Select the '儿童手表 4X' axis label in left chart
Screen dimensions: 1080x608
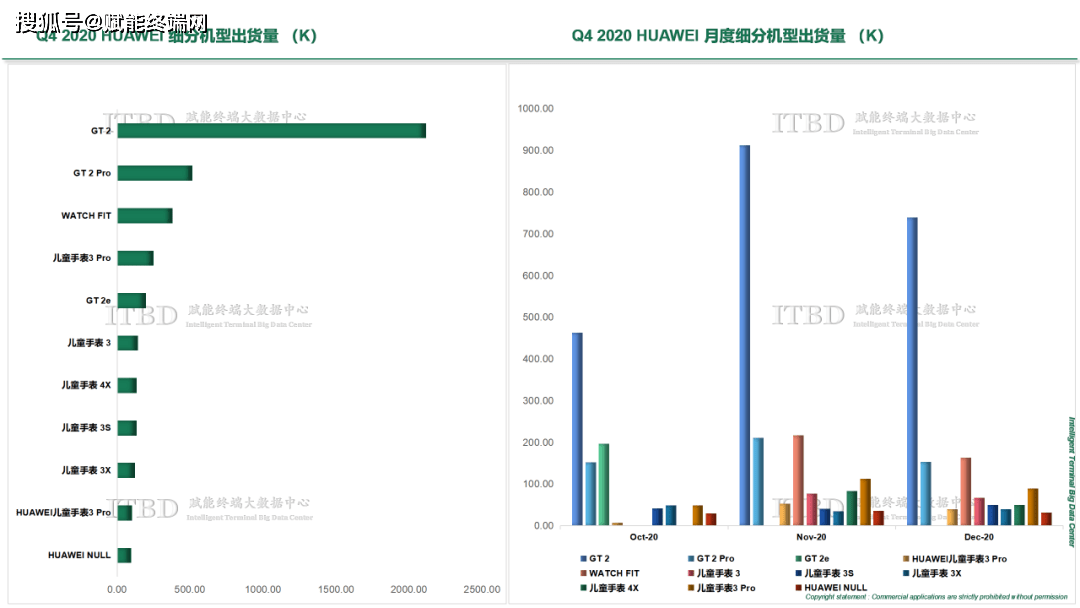pyautogui.click(x=86, y=386)
